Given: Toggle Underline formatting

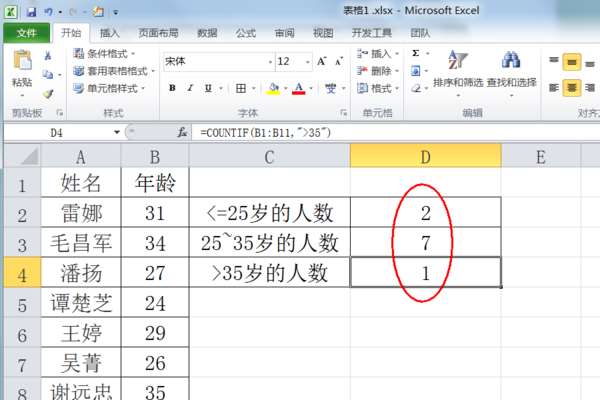Looking at the screenshot, I should click(x=208, y=88).
